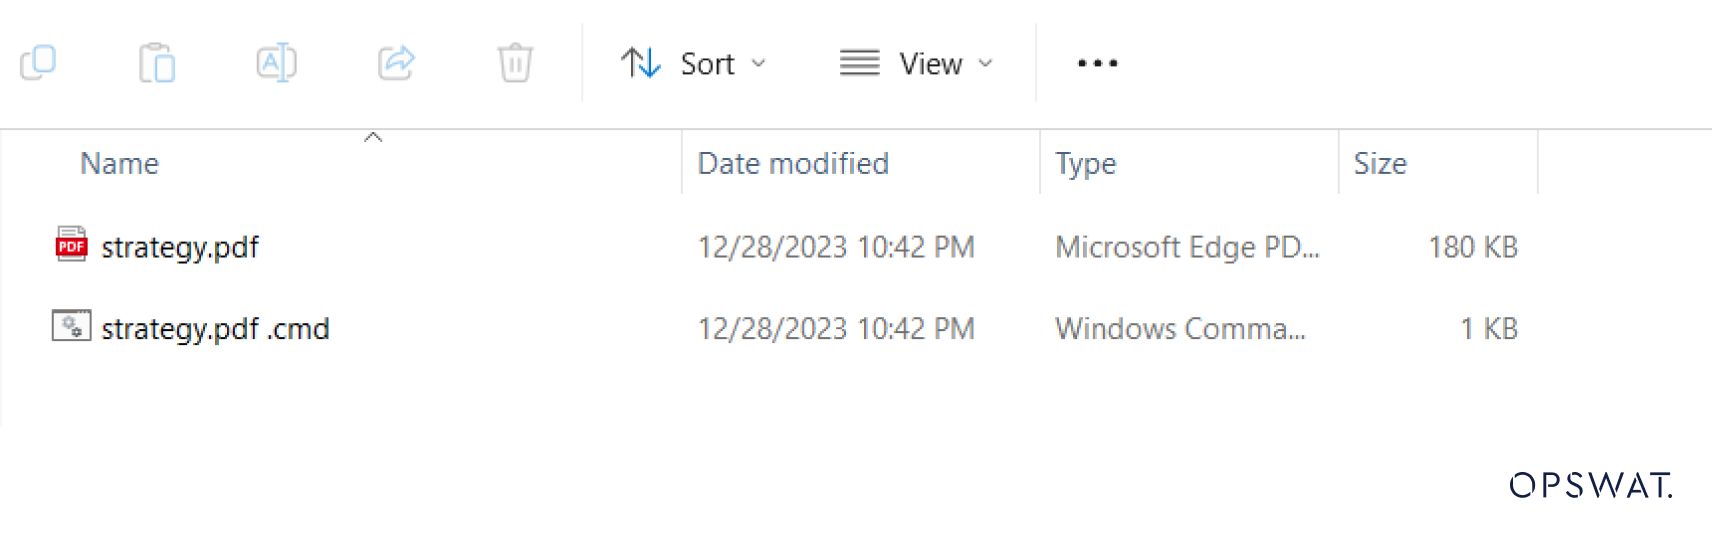The image size is (1712, 540).
Task: Click the Type column header
Action: (1085, 163)
